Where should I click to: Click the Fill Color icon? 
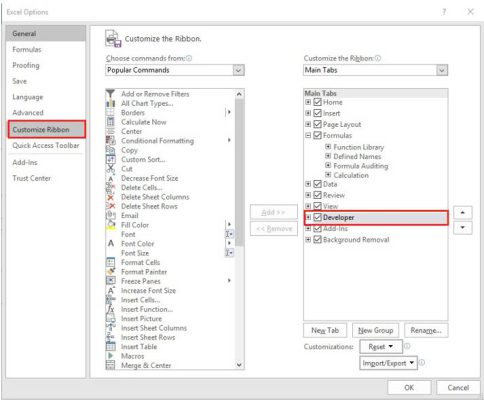tap(110, 225)
